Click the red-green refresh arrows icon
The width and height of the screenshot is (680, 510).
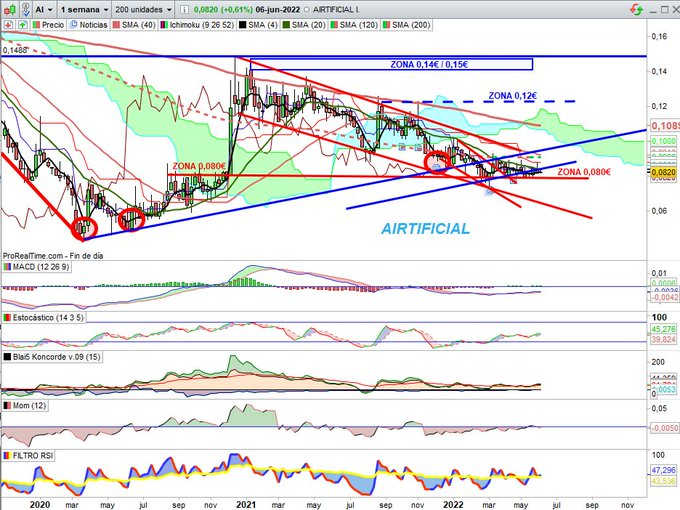pyautogui.click(x=636, y=9)
